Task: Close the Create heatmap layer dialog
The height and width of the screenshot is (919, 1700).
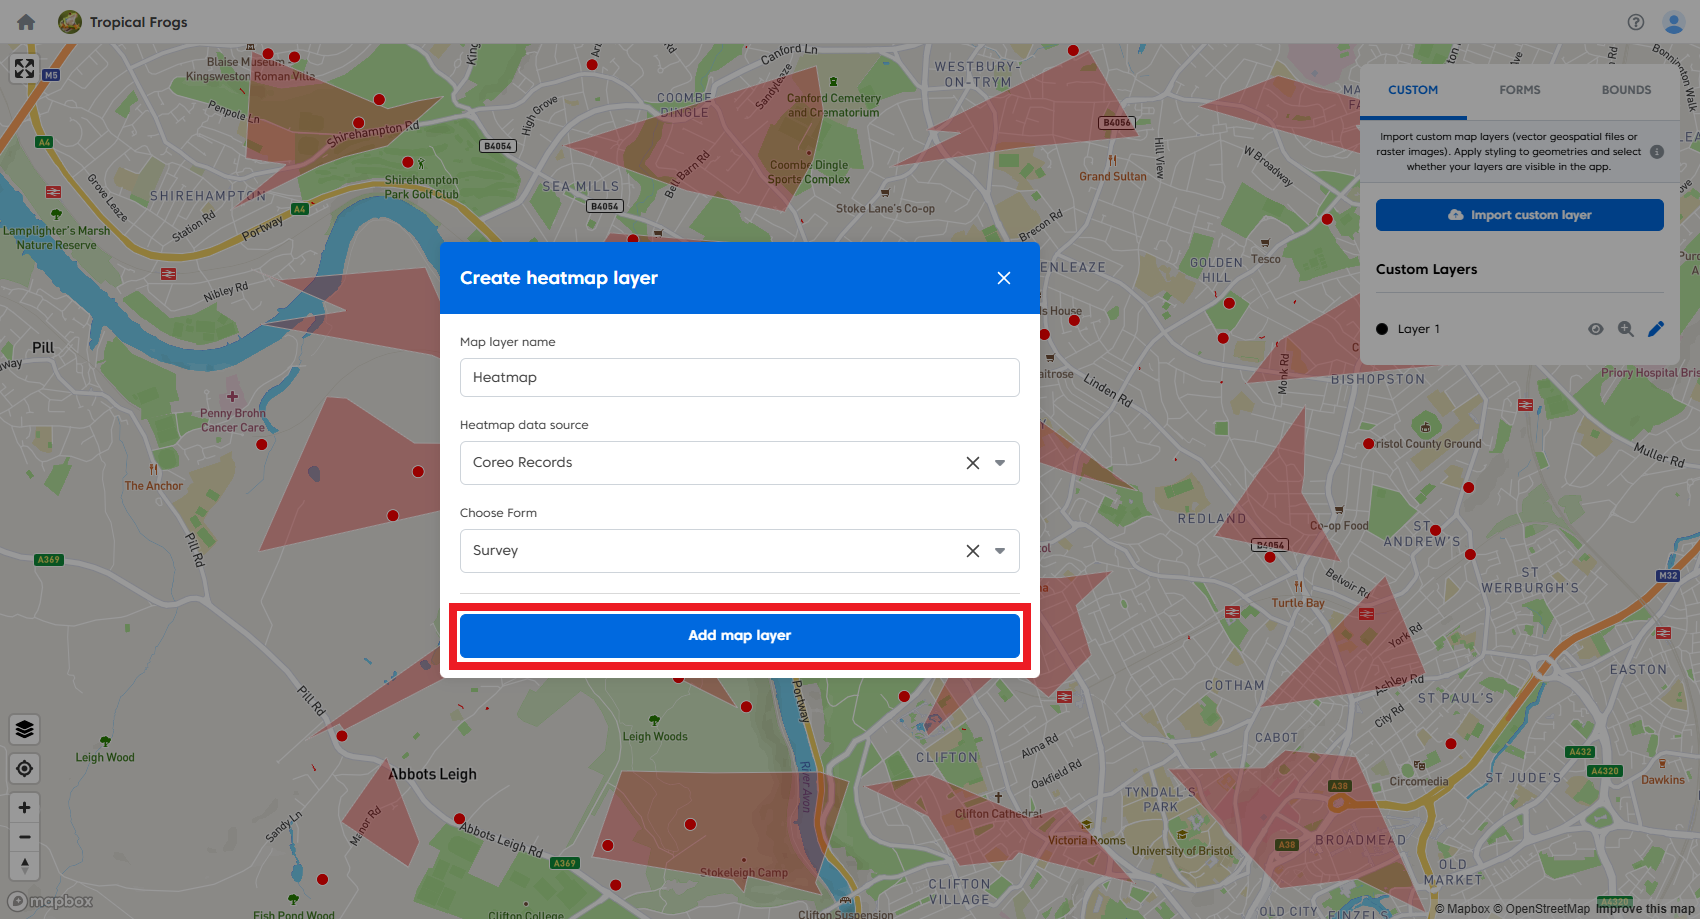Action: [1004, 278]
